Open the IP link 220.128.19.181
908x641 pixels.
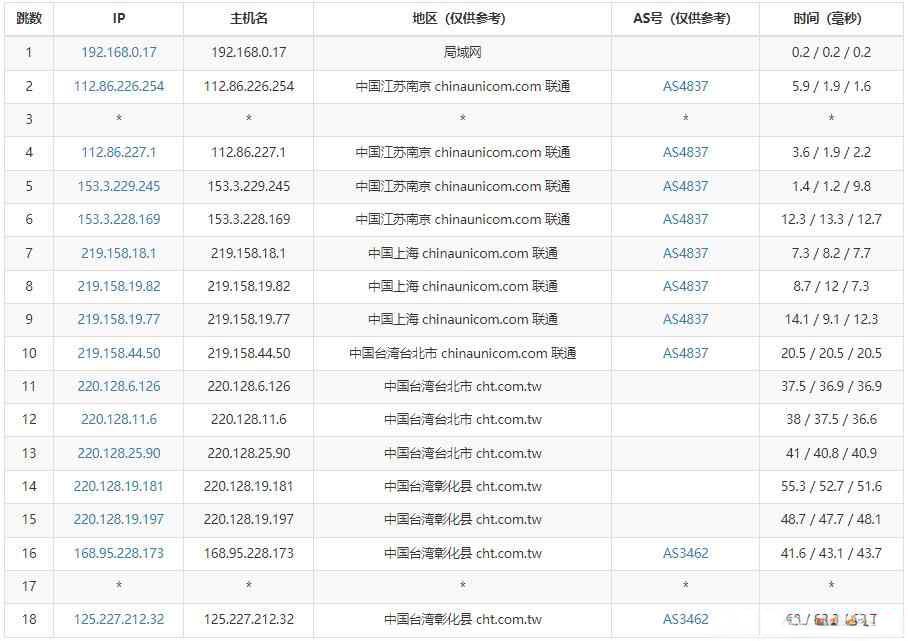click(119, 486)
